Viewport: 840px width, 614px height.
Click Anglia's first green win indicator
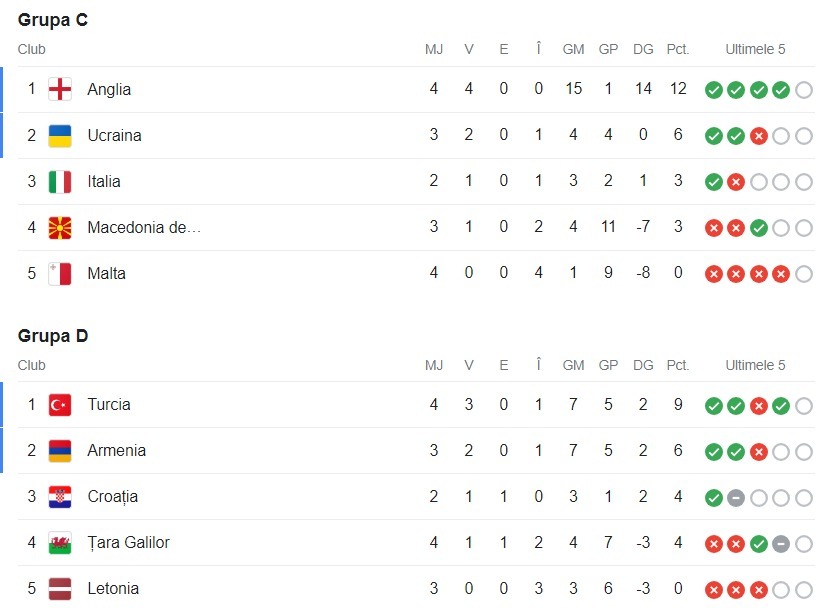point(713,90)
